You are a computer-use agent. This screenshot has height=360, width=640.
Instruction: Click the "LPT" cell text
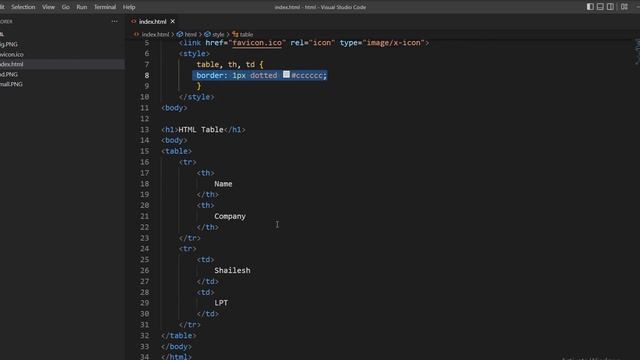pyautogui.click(x=221, y=303)
